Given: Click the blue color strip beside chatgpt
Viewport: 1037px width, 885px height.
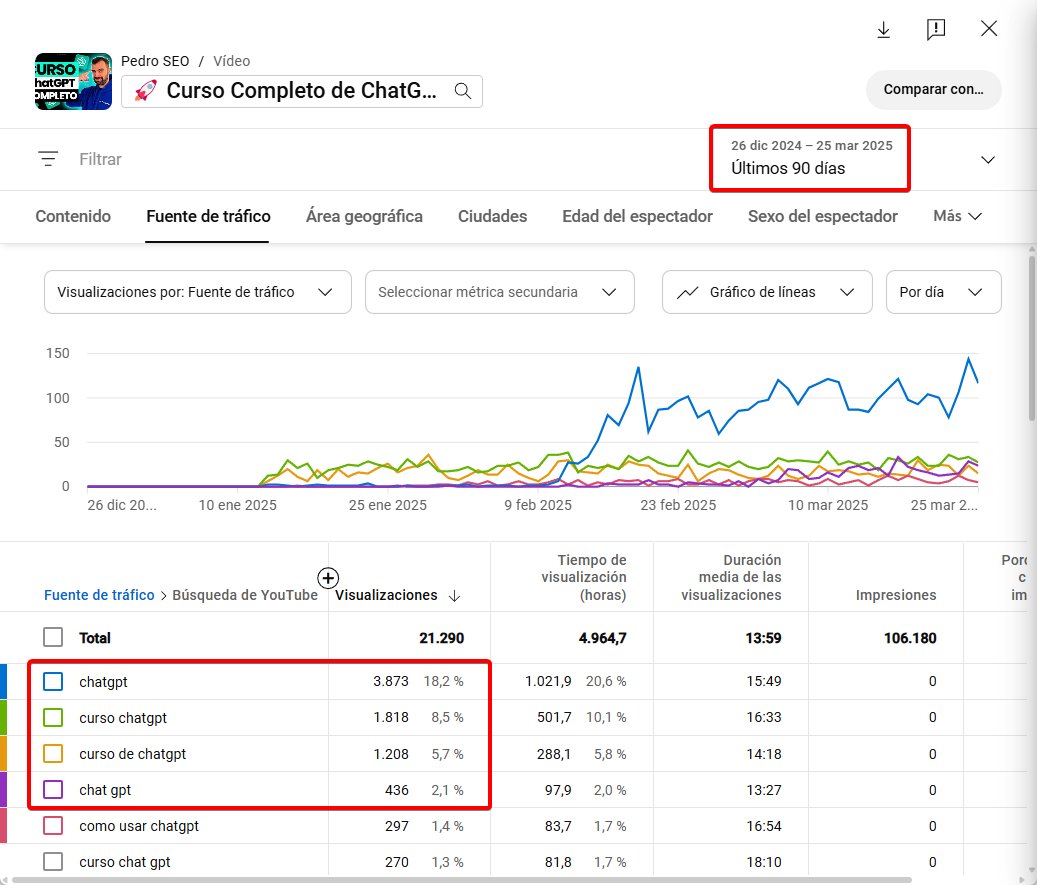Looking at the screenshot, I should click(6, 681).
